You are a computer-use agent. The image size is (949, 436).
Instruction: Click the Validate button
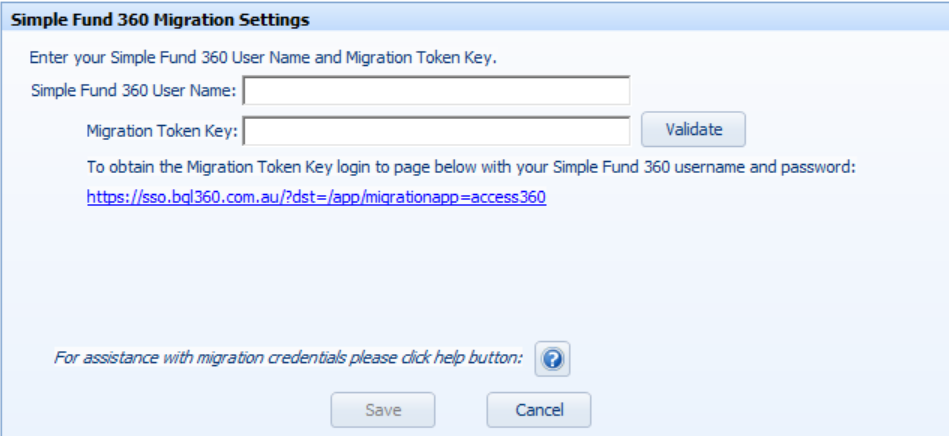pos(694,129)
